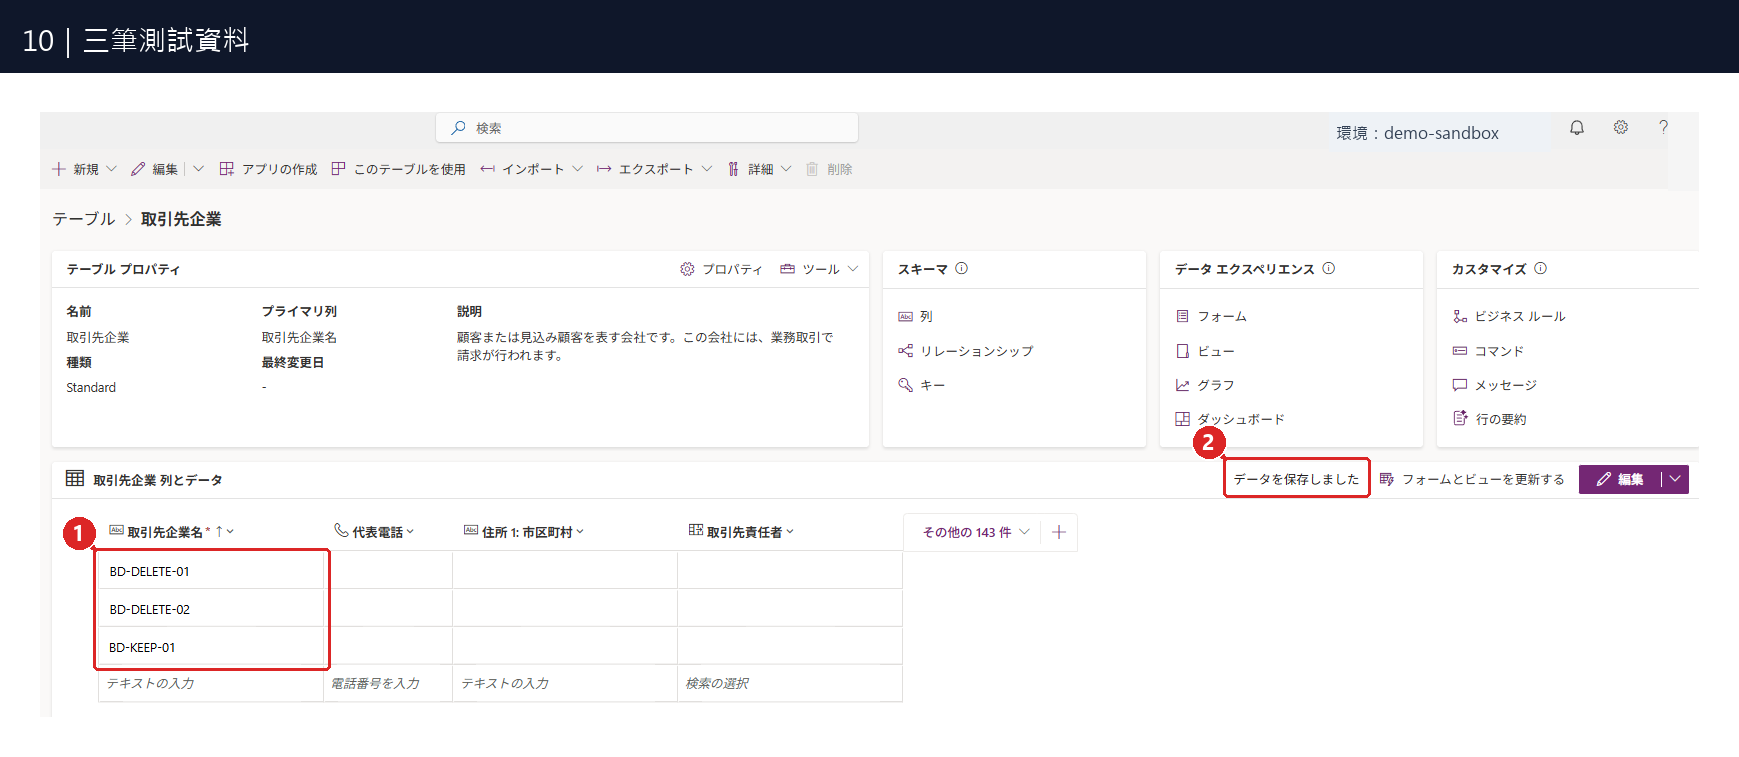Go to テーブル breadcrumb link

84,219
